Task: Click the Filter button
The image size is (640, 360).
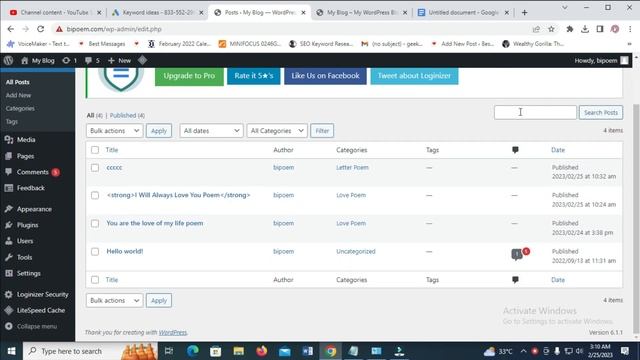Action: [322, 131]
